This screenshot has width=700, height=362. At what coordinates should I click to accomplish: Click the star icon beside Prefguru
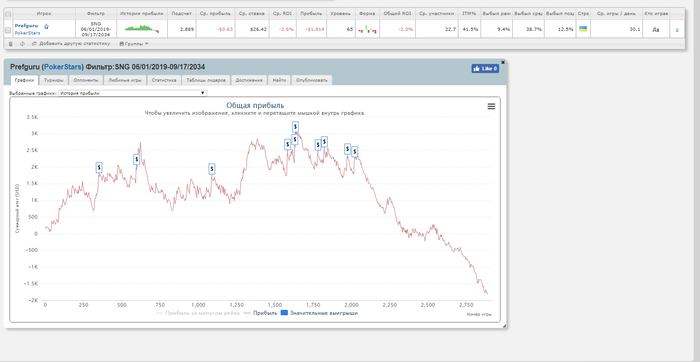click(46, 26)
